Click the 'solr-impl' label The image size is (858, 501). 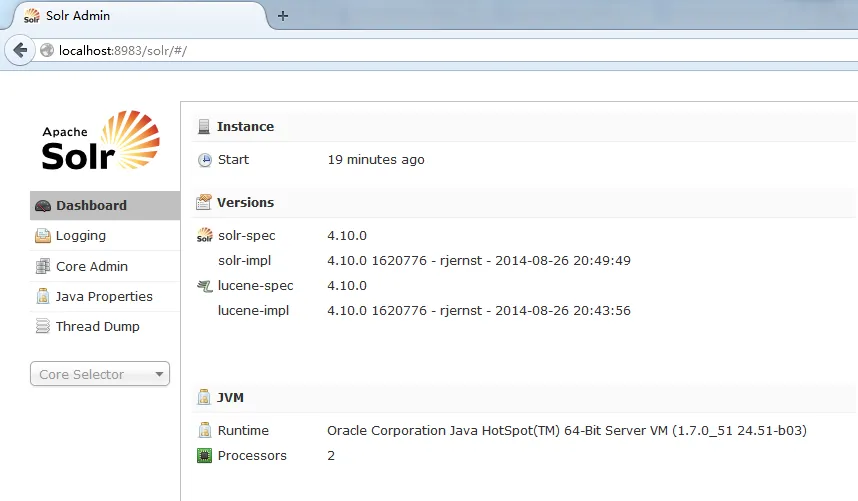pyautogui.click(x=245, y=261)
